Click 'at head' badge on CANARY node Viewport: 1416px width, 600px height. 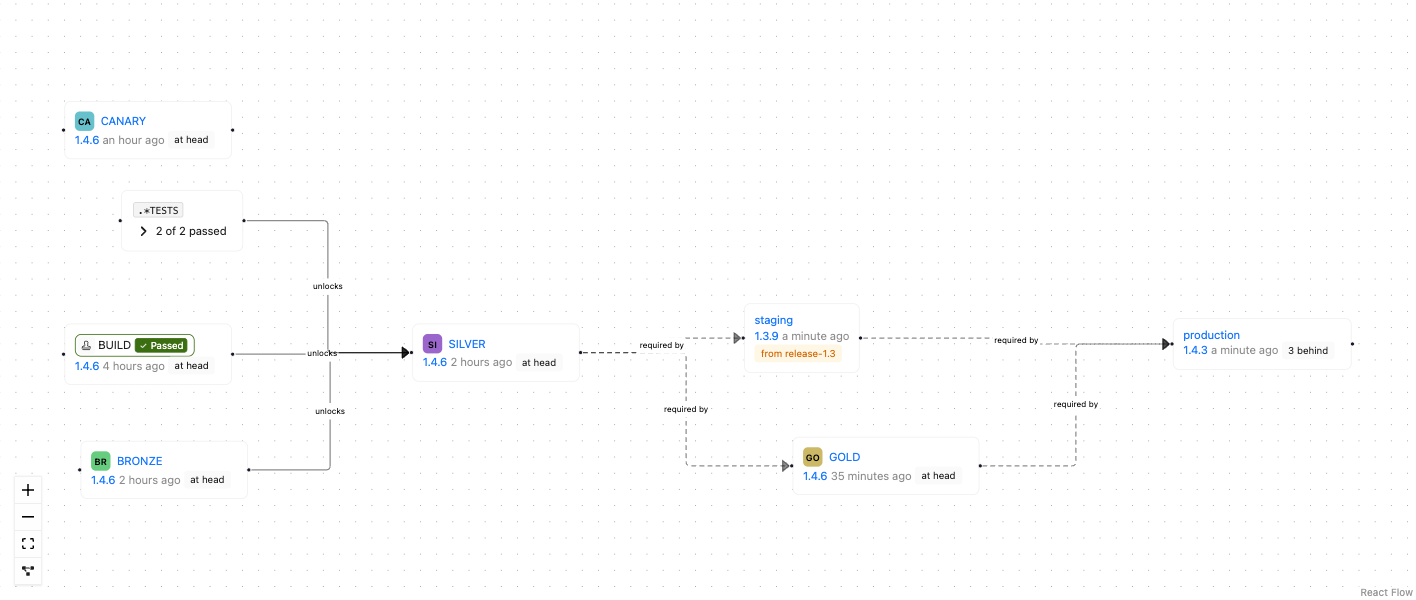click(x=191, y=140)
